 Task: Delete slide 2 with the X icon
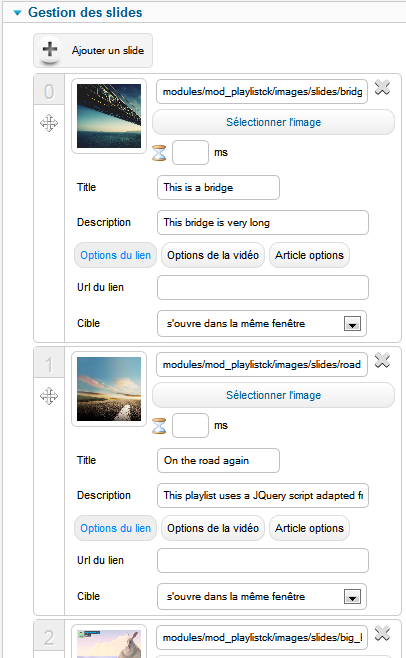382,633
